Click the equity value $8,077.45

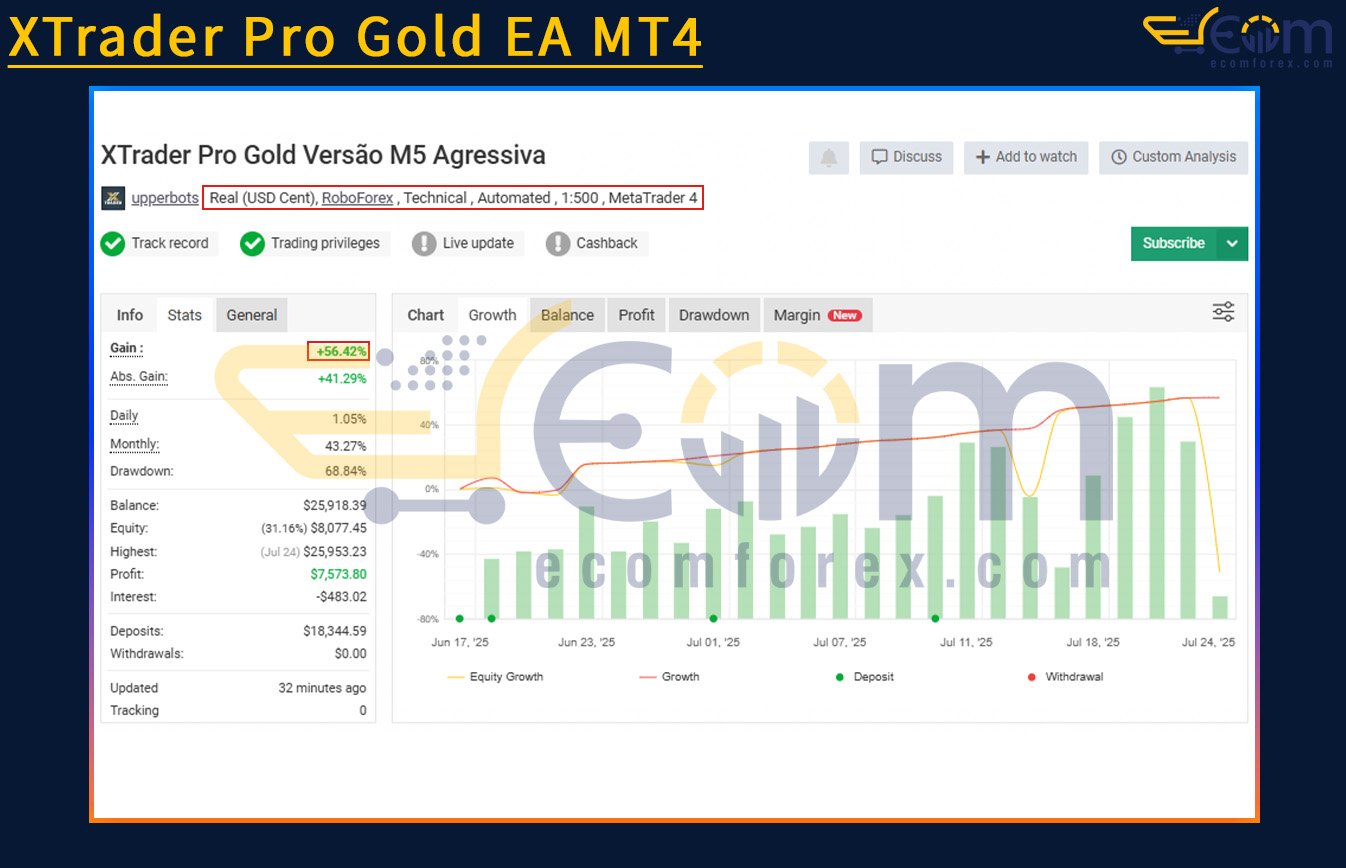click(339, 528)
